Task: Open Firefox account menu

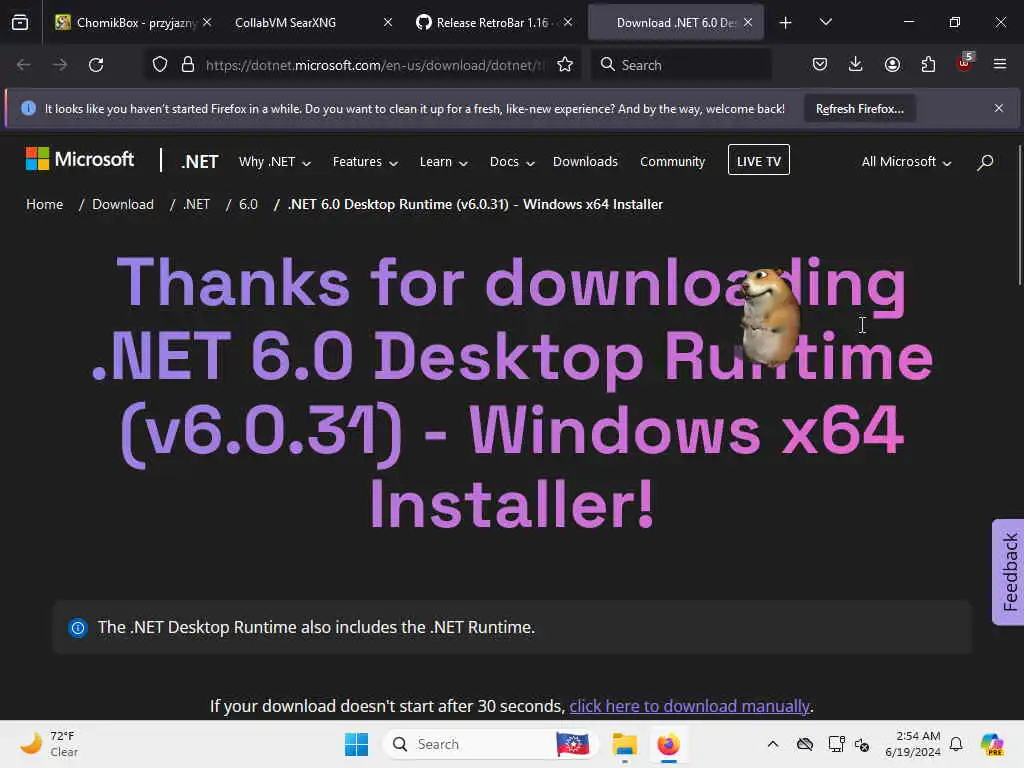Action: point(892,65)
